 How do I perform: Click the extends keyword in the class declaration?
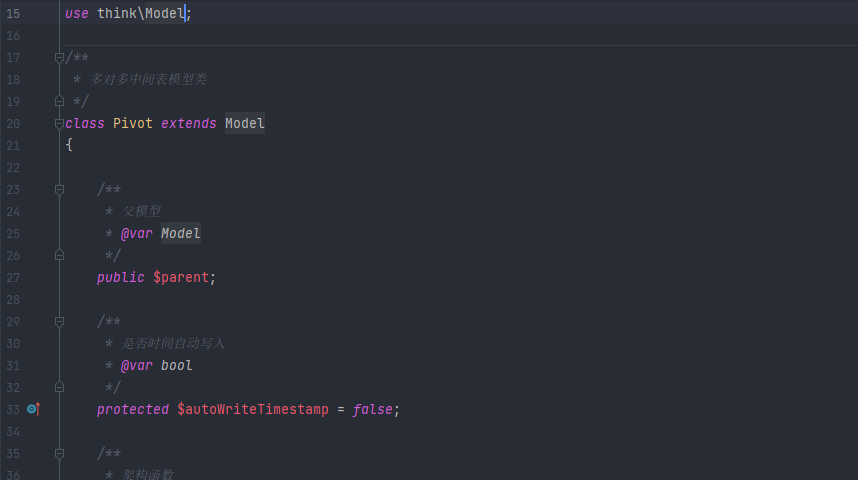pos(188,124)
